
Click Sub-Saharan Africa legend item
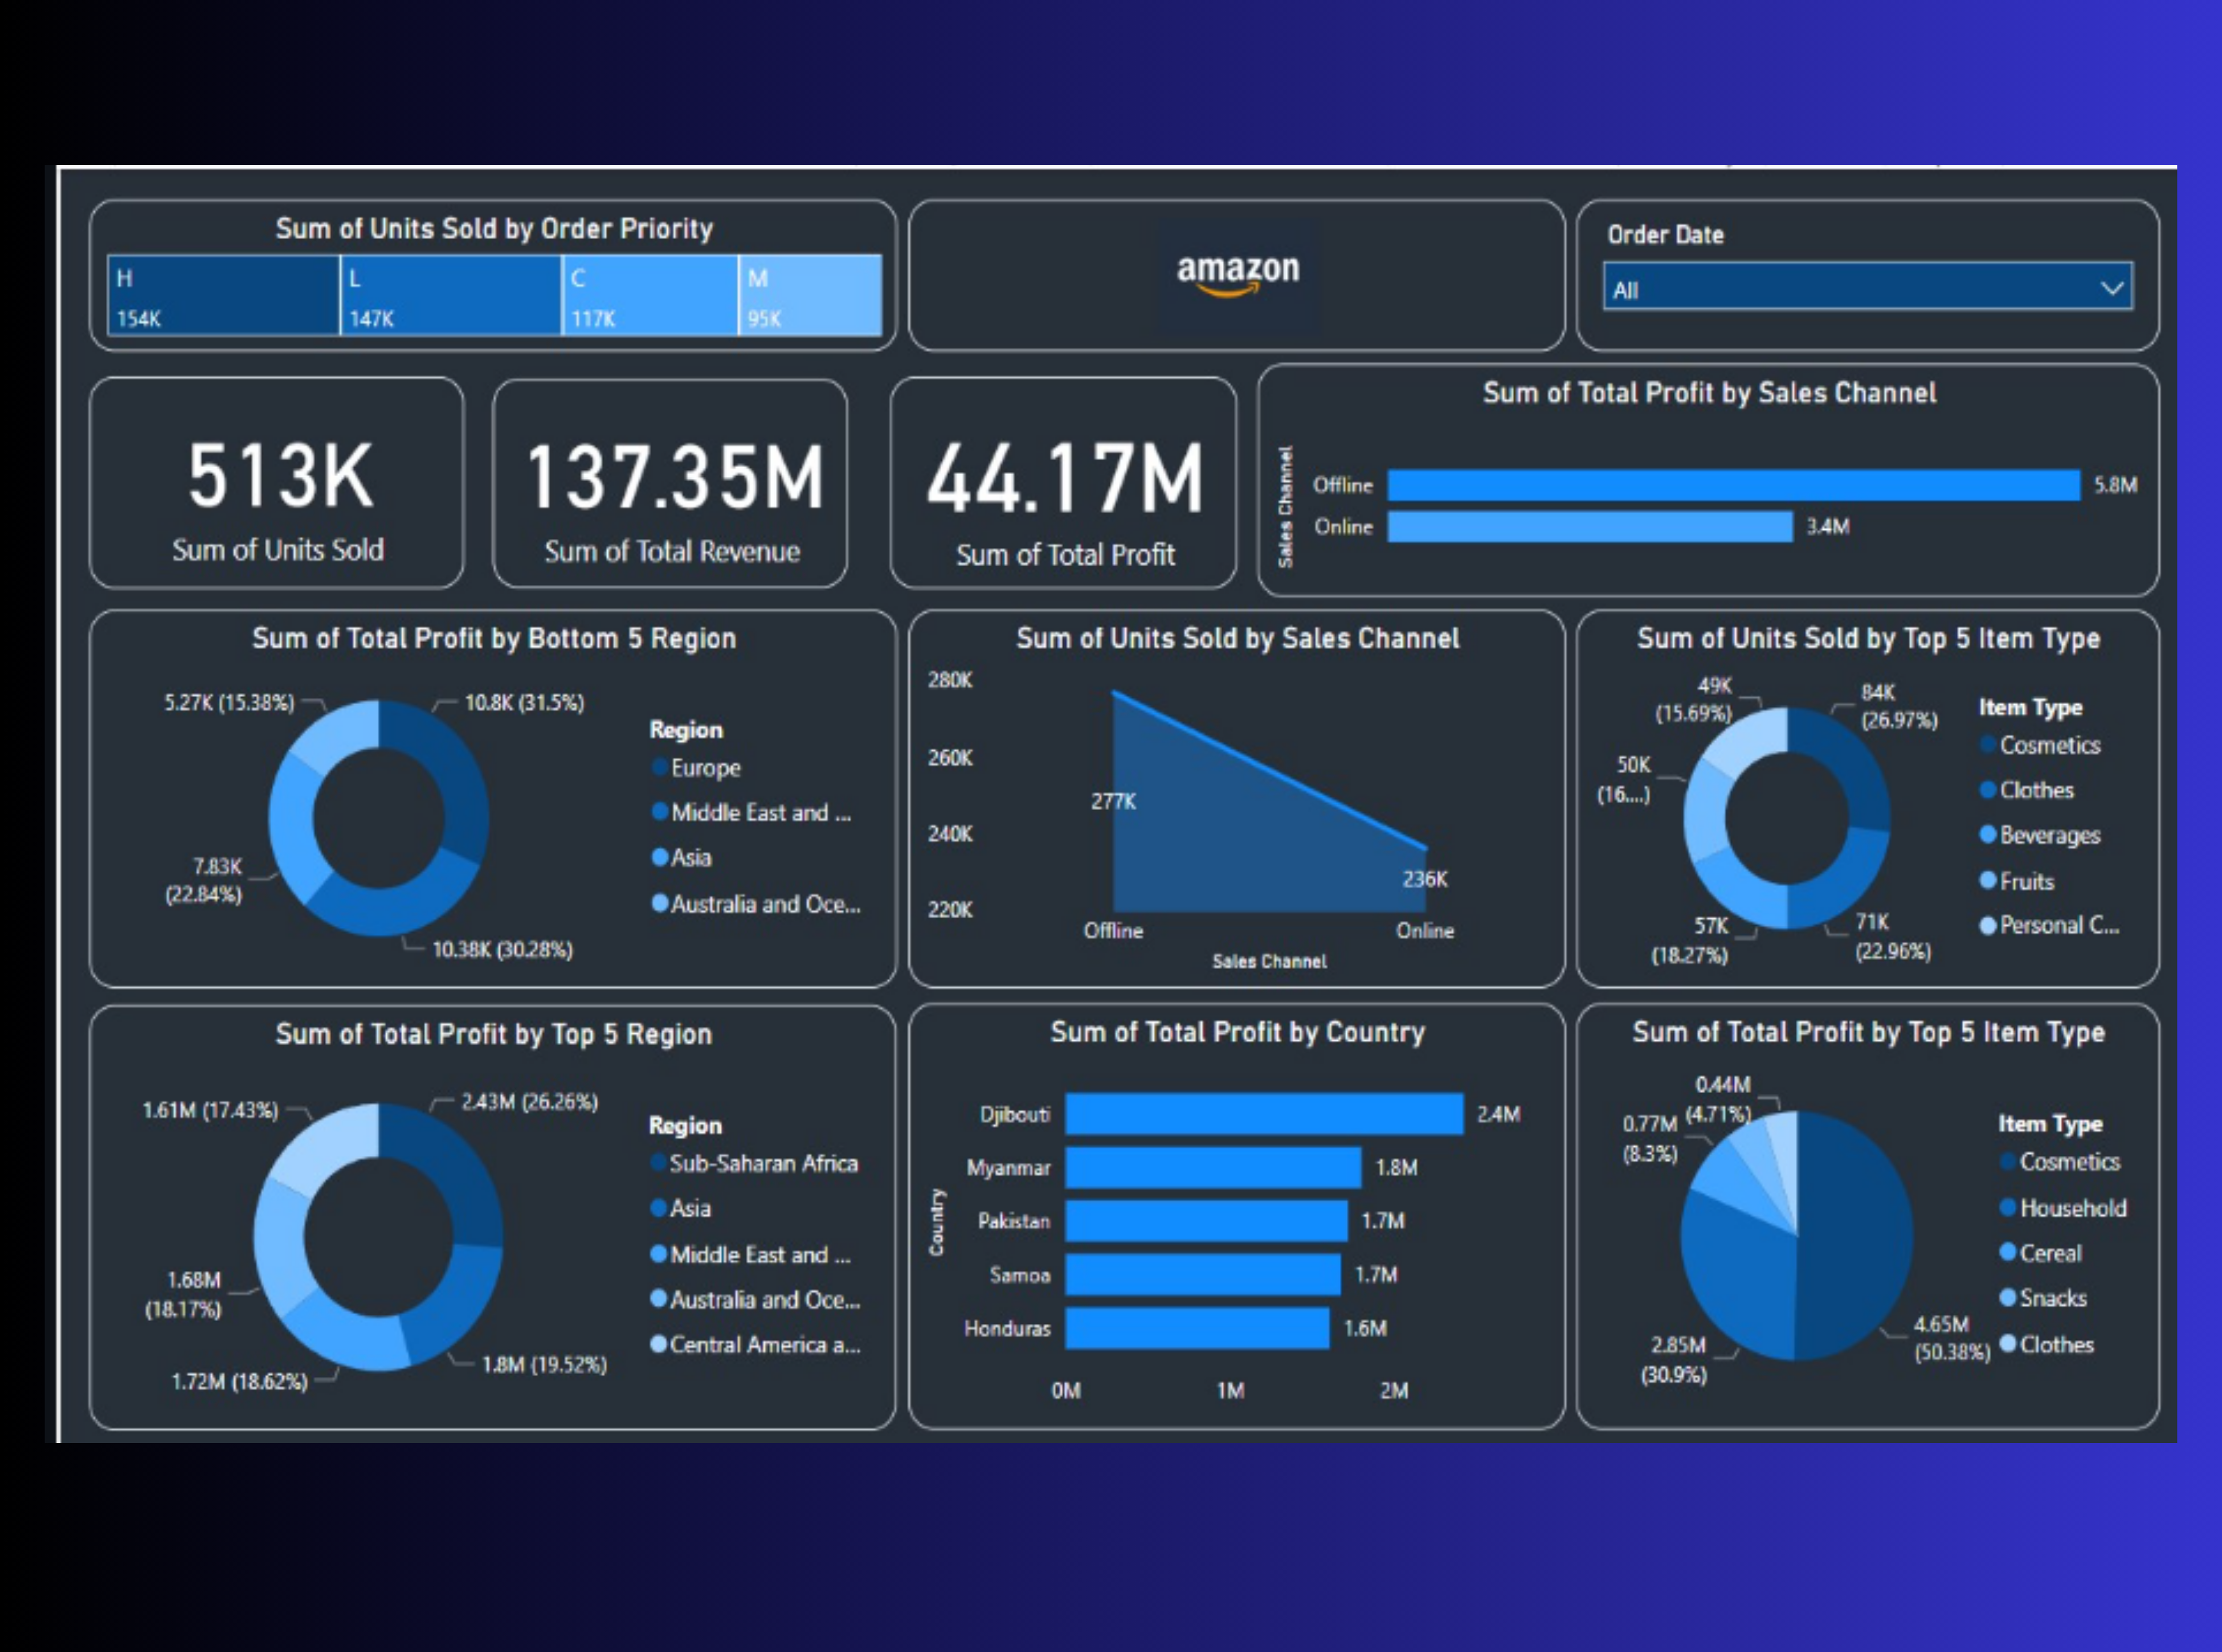[x=754, y=1163]
